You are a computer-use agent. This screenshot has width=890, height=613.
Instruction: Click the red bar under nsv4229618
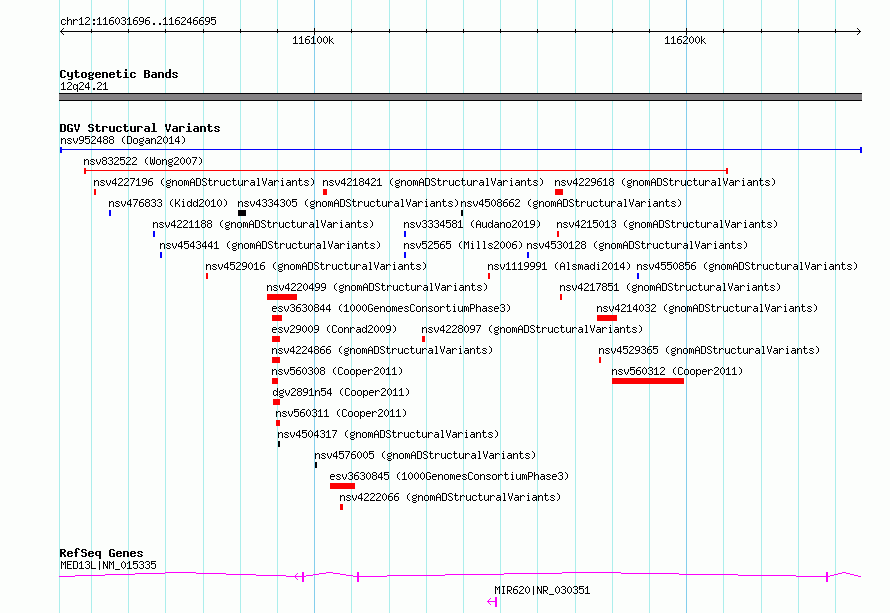[x=559, y=192]
